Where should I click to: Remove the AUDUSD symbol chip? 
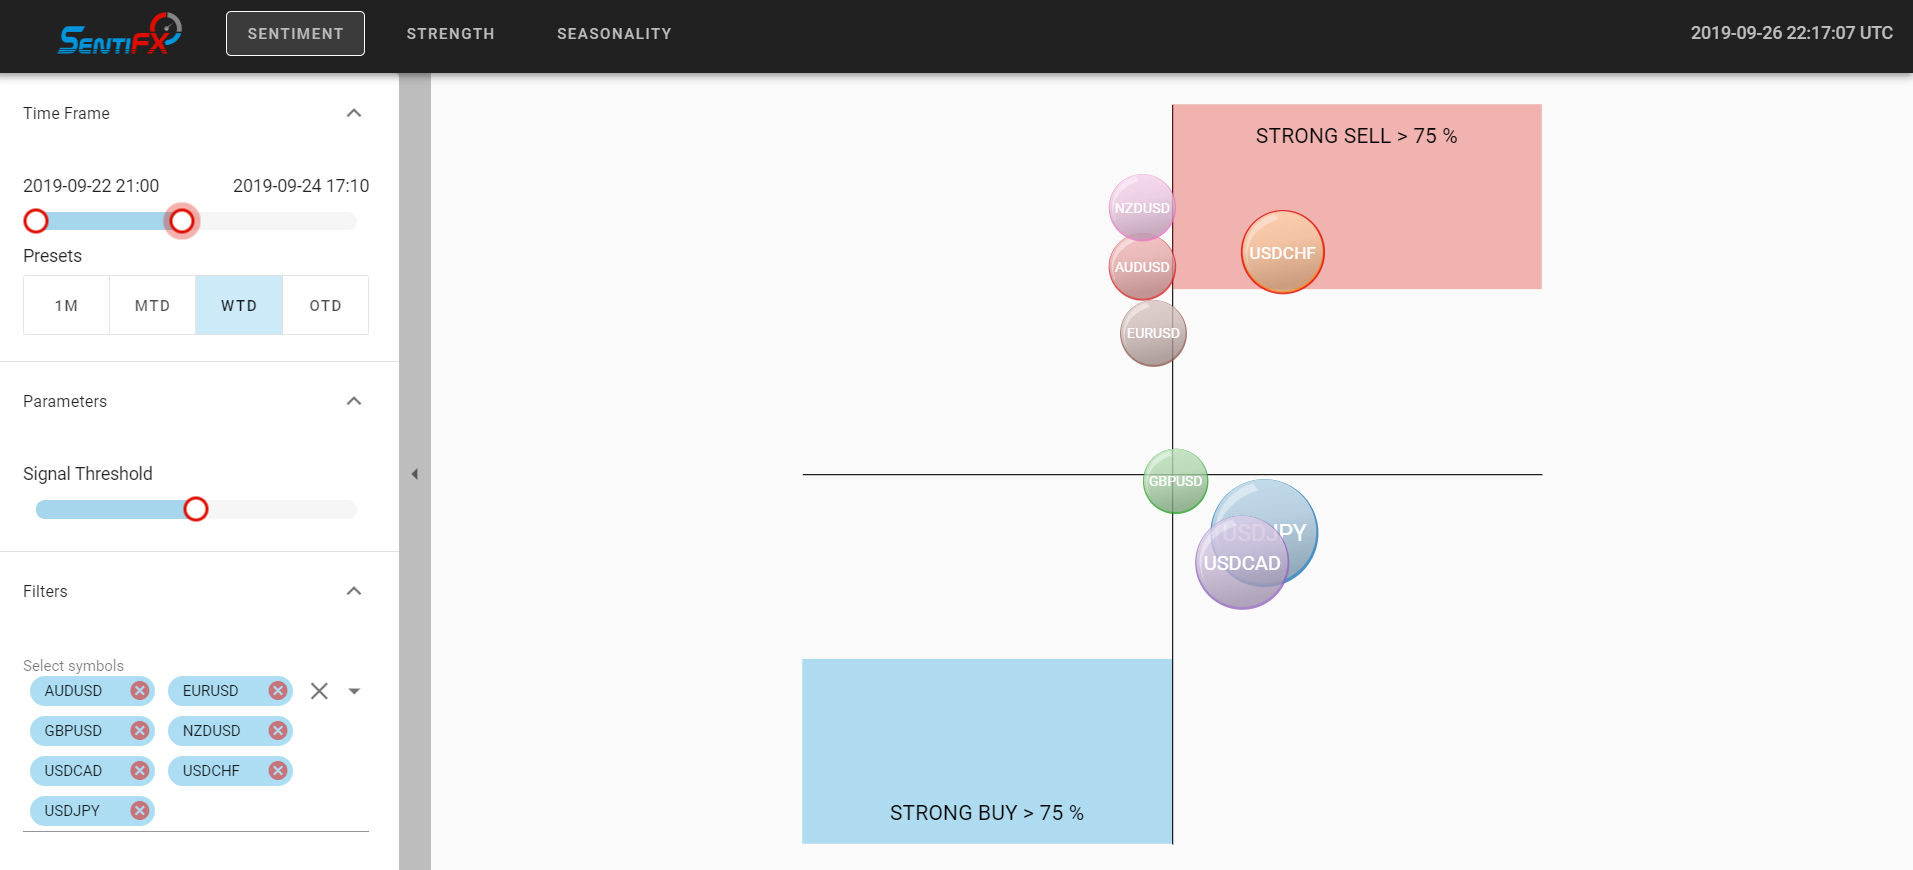140,691
